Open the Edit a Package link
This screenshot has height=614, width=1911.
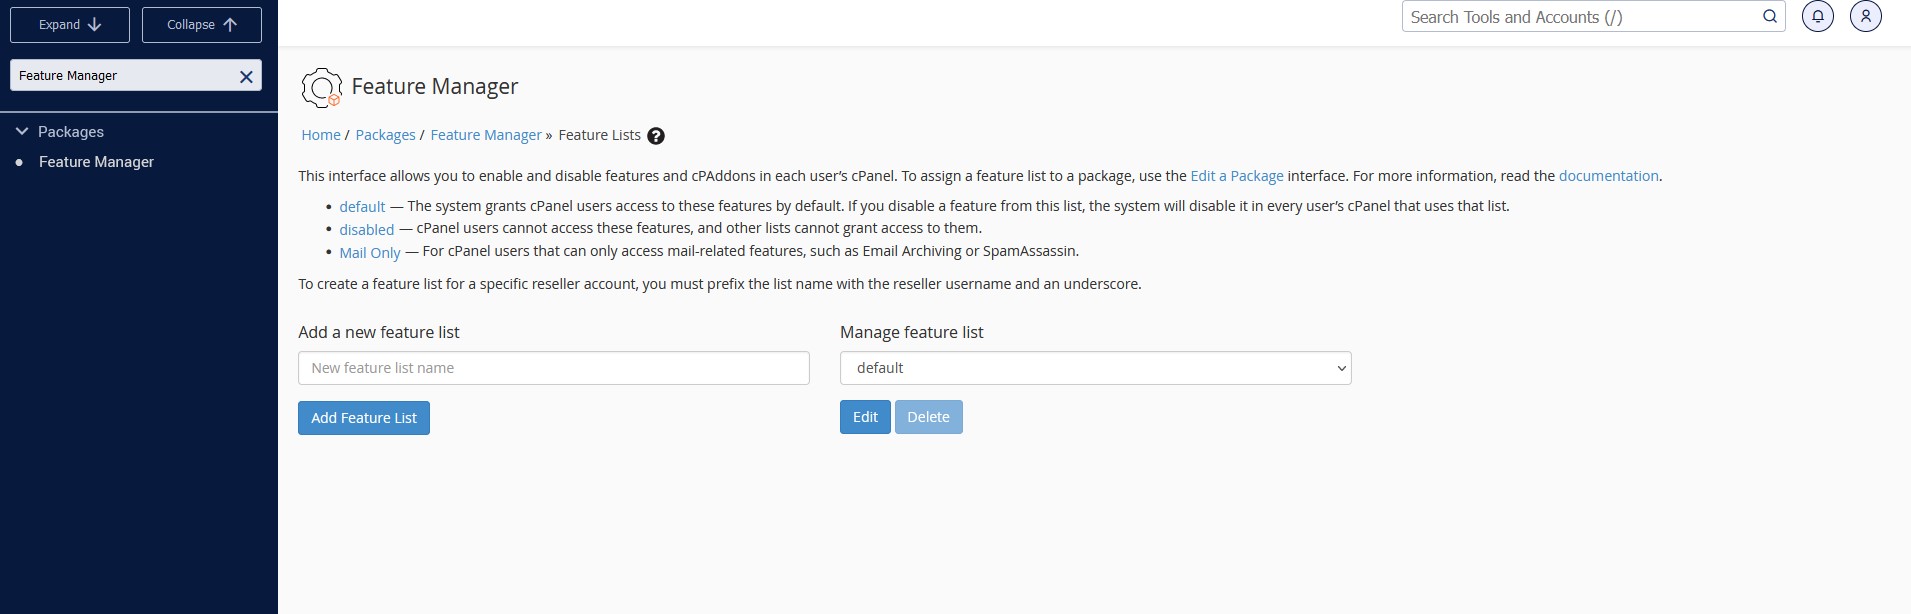coord(1236,176)
